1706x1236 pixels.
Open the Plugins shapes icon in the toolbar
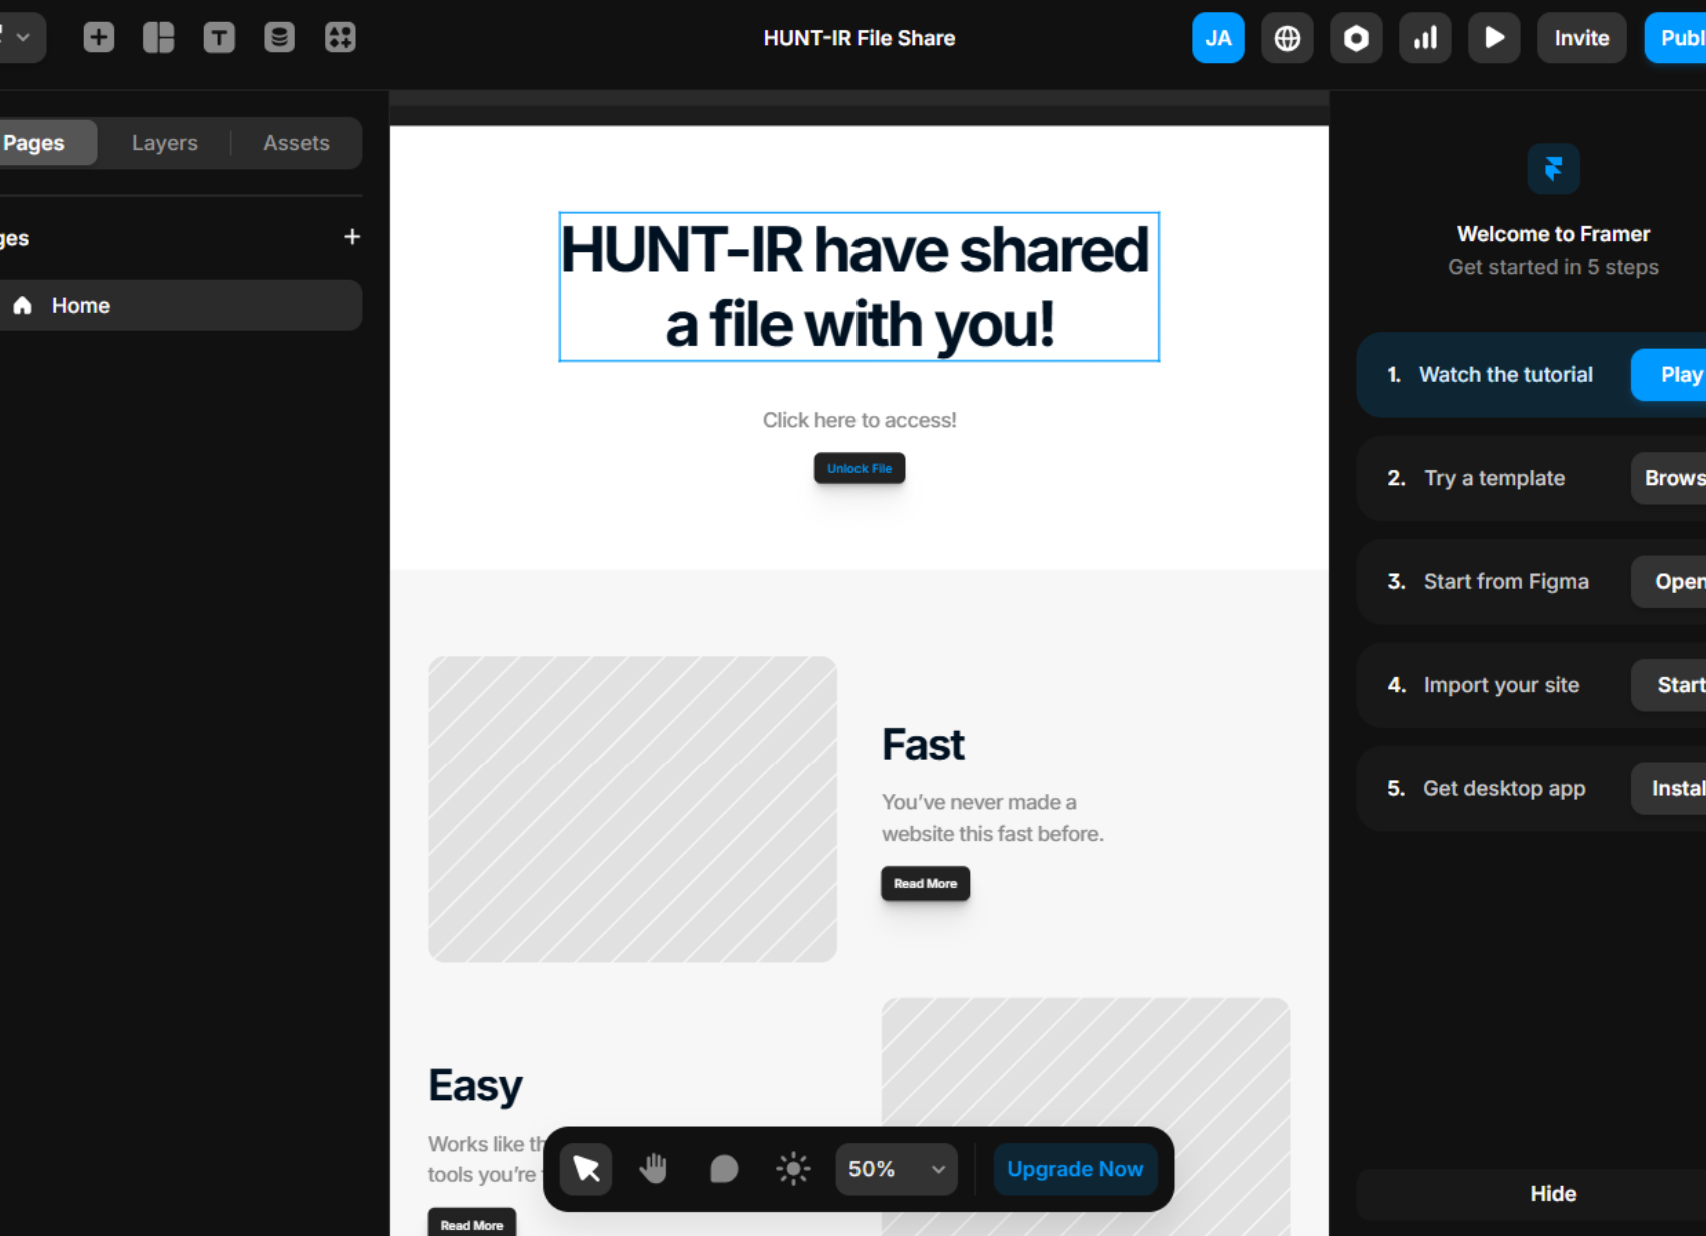click(x=340, y=37)
